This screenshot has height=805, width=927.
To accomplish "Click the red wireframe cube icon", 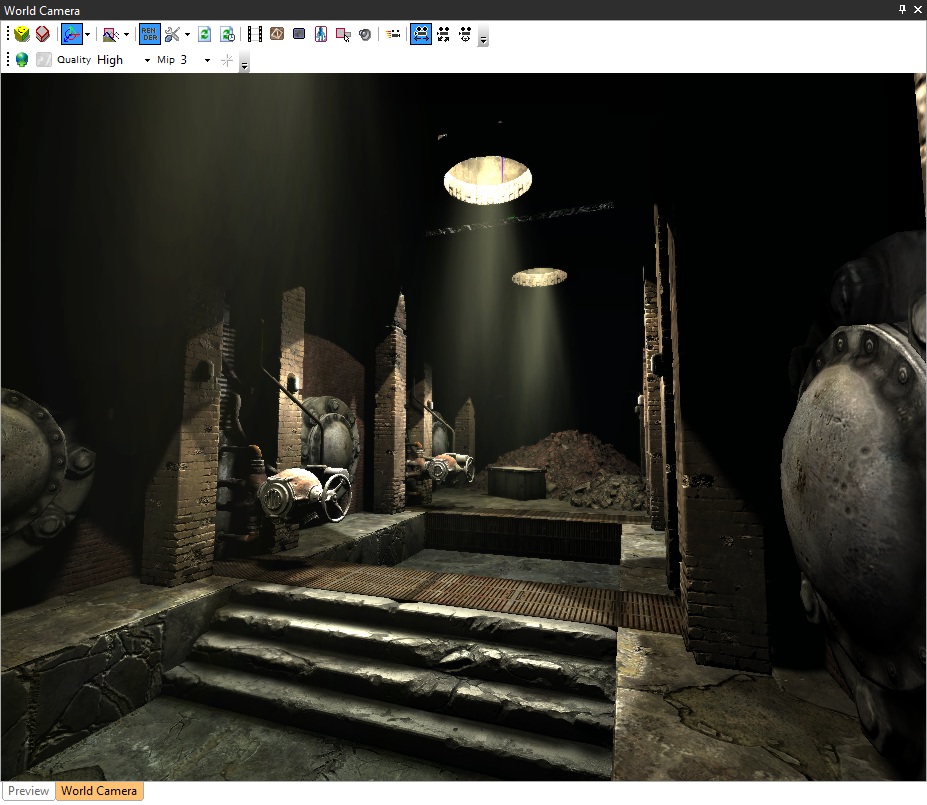I will pos(43,34).
